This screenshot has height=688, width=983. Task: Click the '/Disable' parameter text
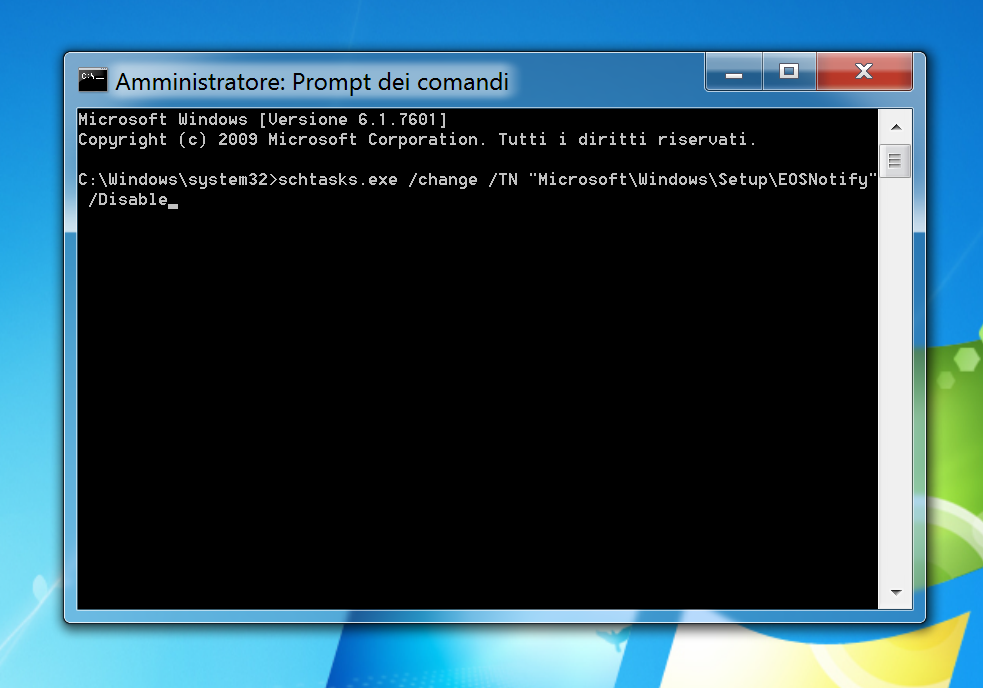pyautogui.click(x=128, y=199)
